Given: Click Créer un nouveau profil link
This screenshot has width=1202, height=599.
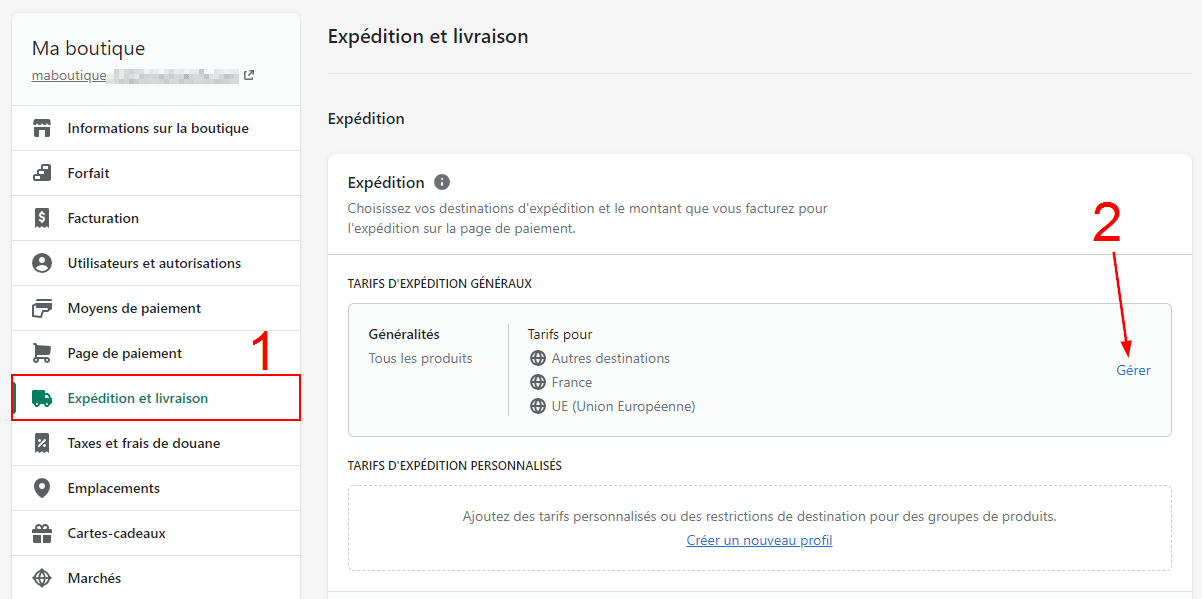Looking at the screenshot, I should [759, 540].
